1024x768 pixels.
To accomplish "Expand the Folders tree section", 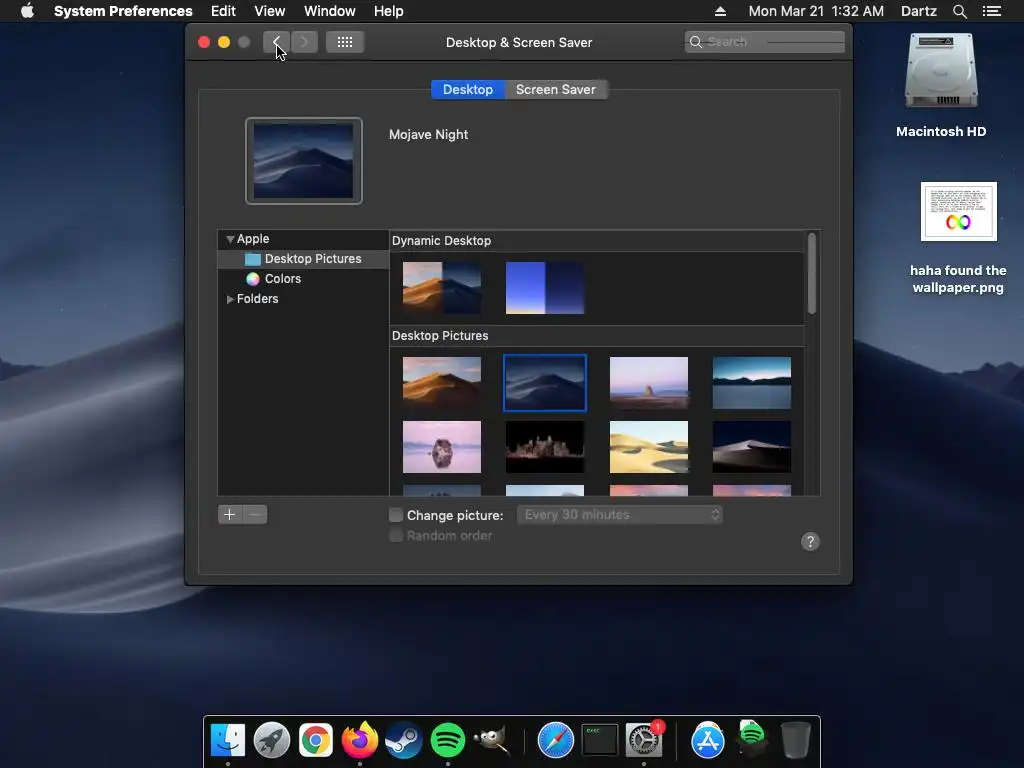I will pos(230,299).
